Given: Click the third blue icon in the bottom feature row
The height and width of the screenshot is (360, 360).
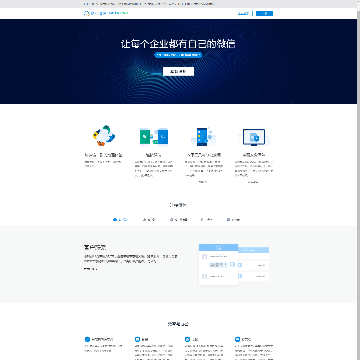Looking at the screenshot, I should (x=187, y=339).
